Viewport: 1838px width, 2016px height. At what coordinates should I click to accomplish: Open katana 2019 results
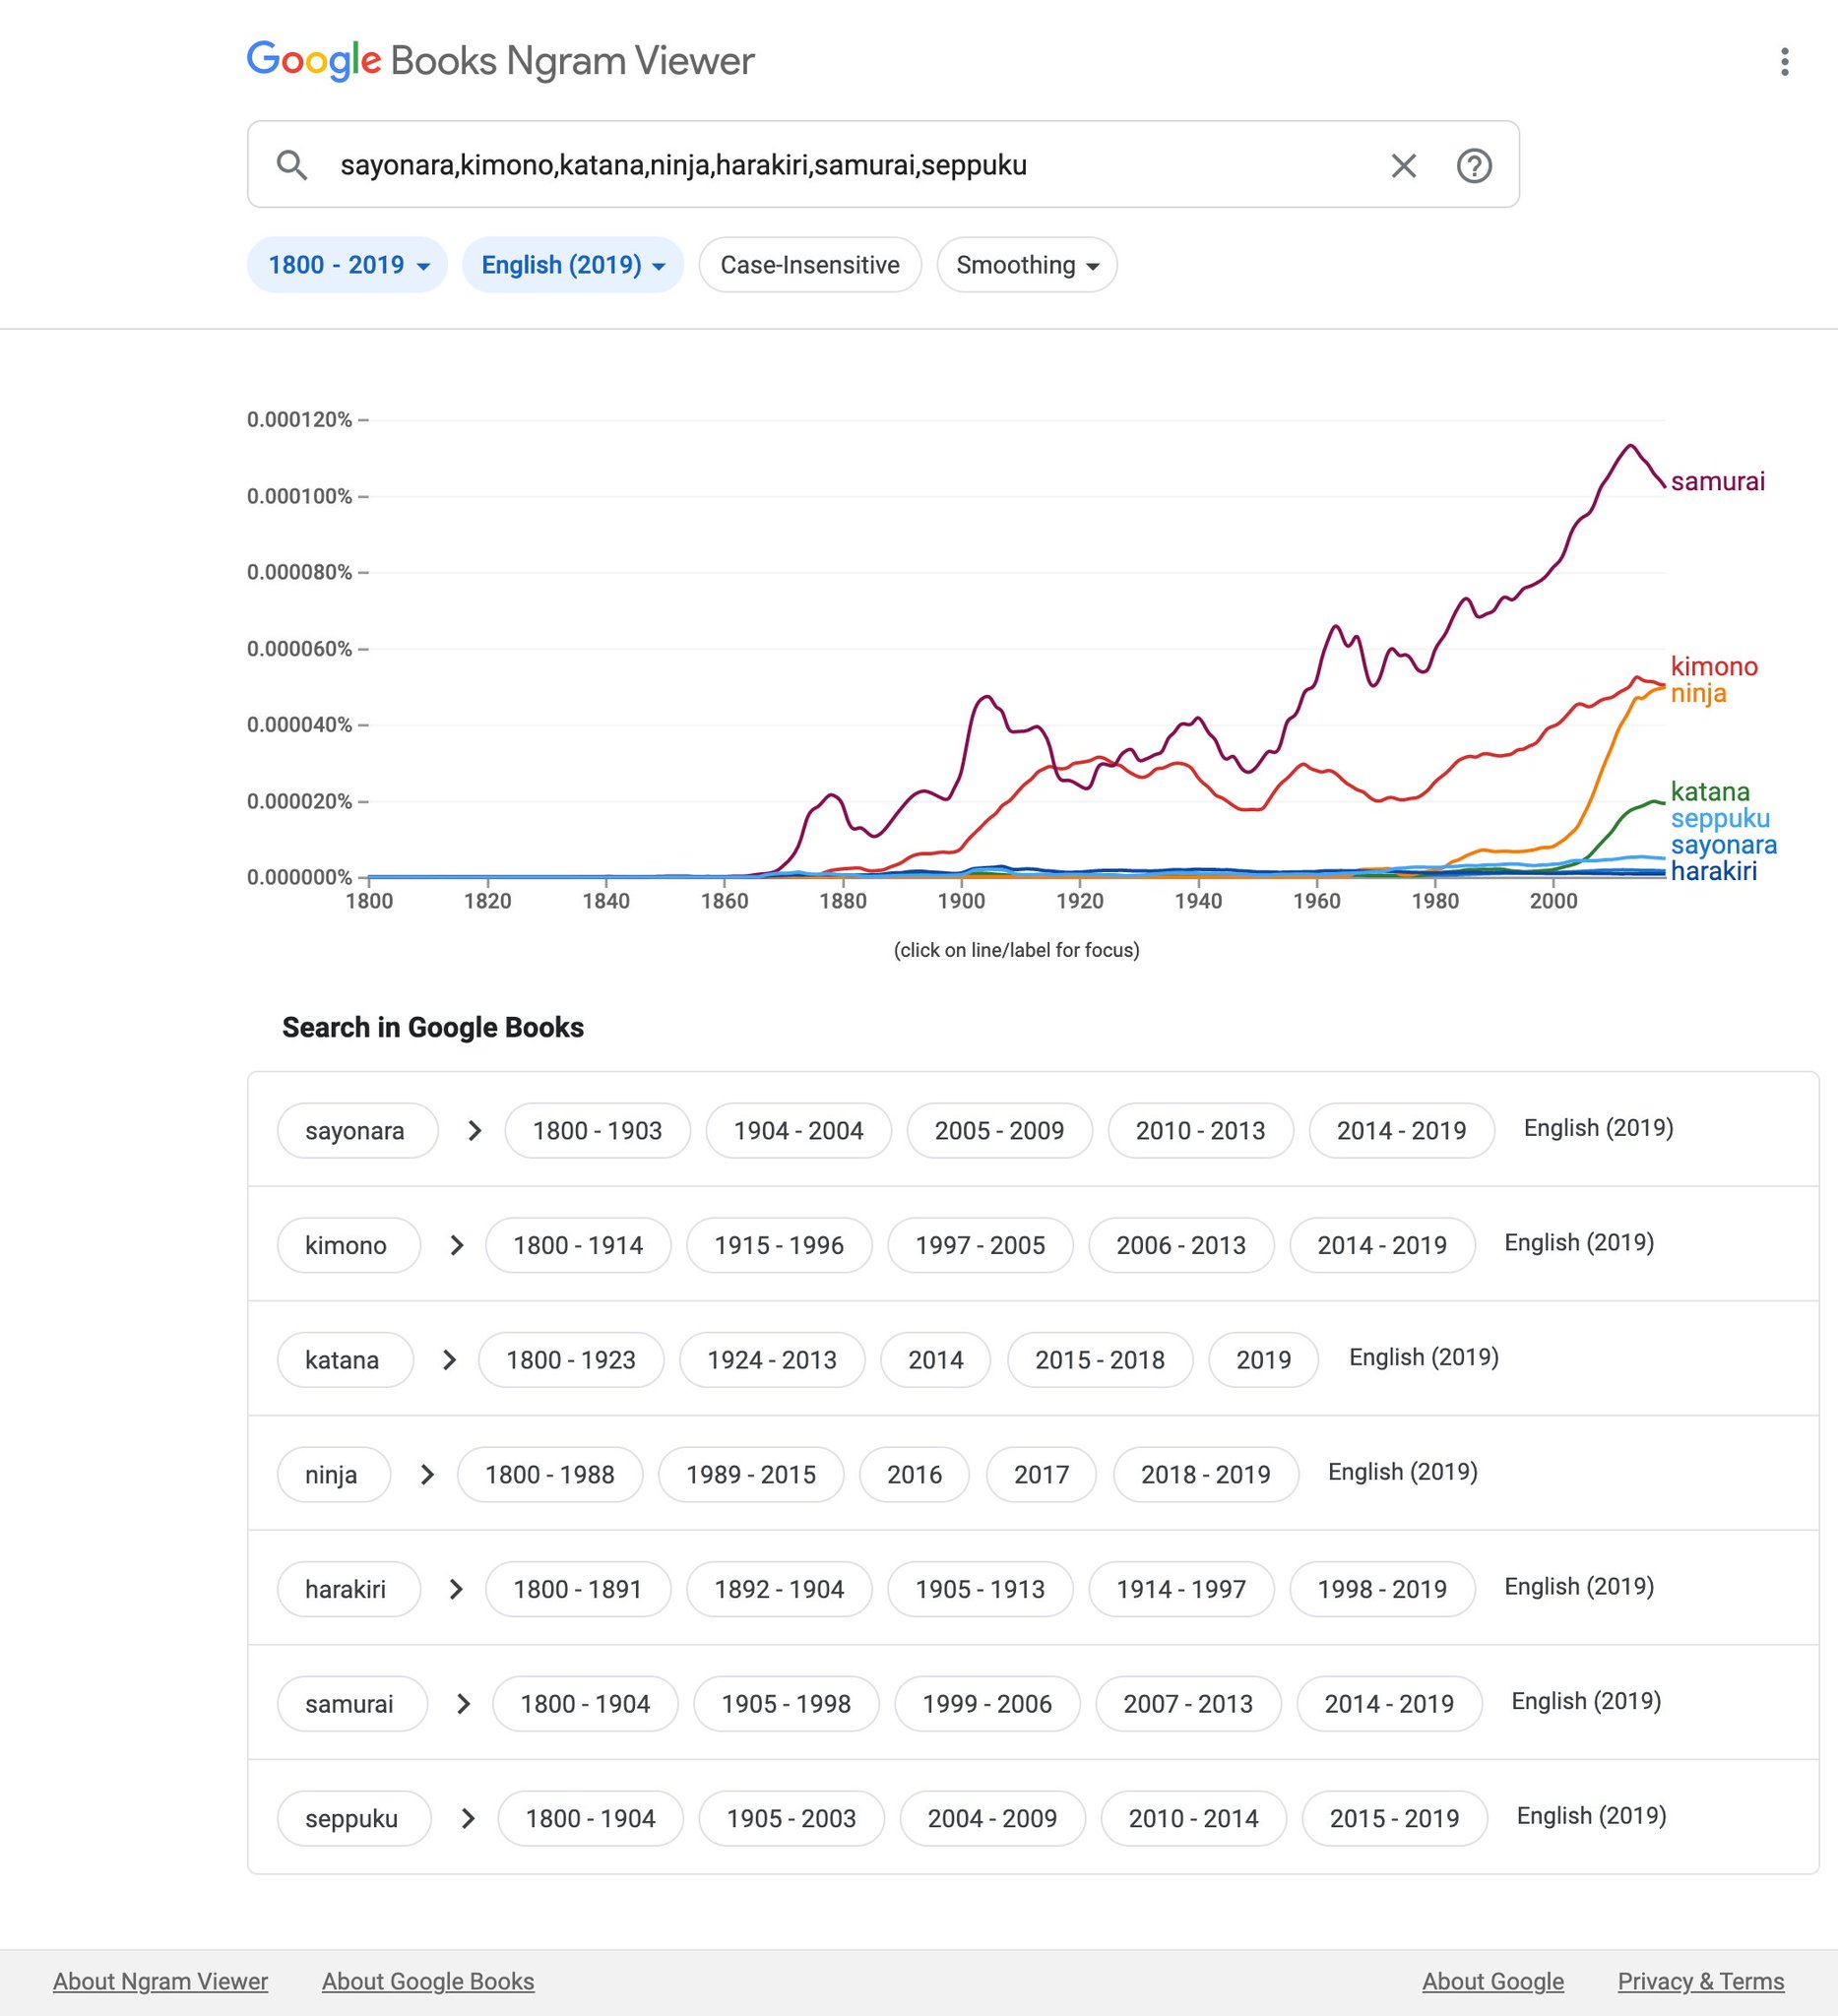(x=1264, y=1360)
